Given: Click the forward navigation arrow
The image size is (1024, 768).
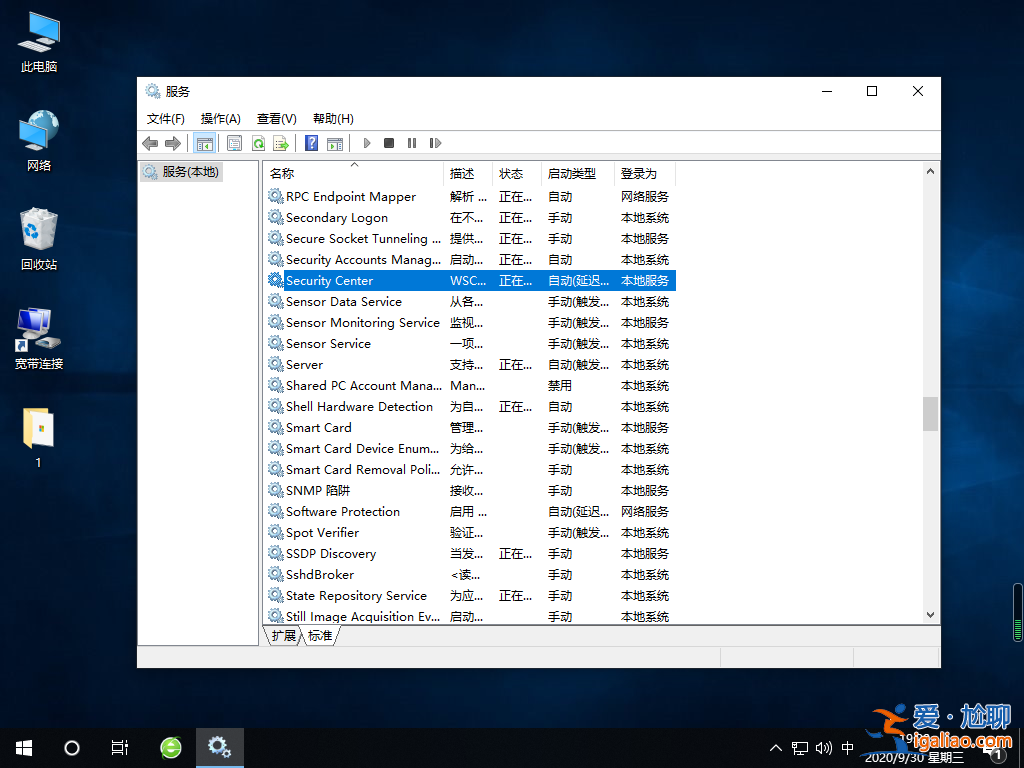Looking at the screenshot, I should tap(171, 143).
